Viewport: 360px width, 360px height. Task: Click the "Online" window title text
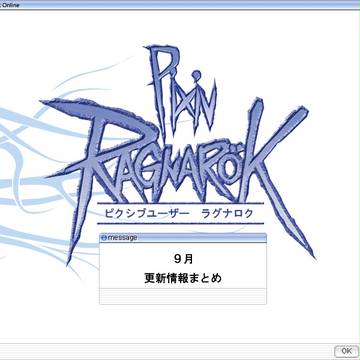(11, 5)
